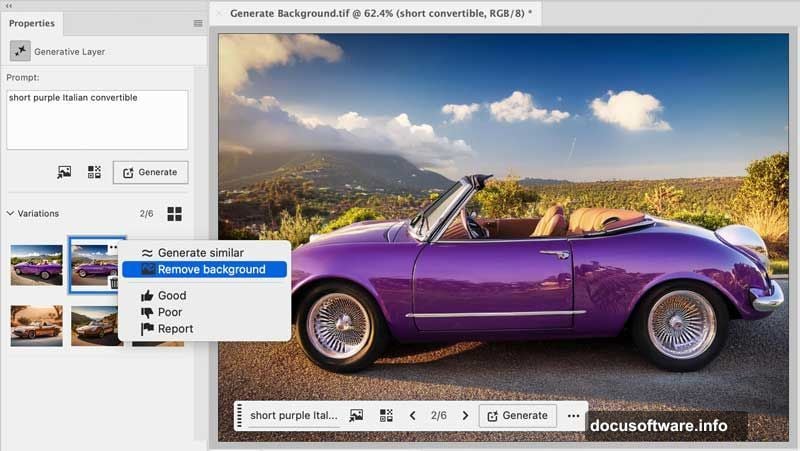Select Generate similar menu item
Image resolution: width=800 pixels, height=451 pixels.
(x=200, y=253)
